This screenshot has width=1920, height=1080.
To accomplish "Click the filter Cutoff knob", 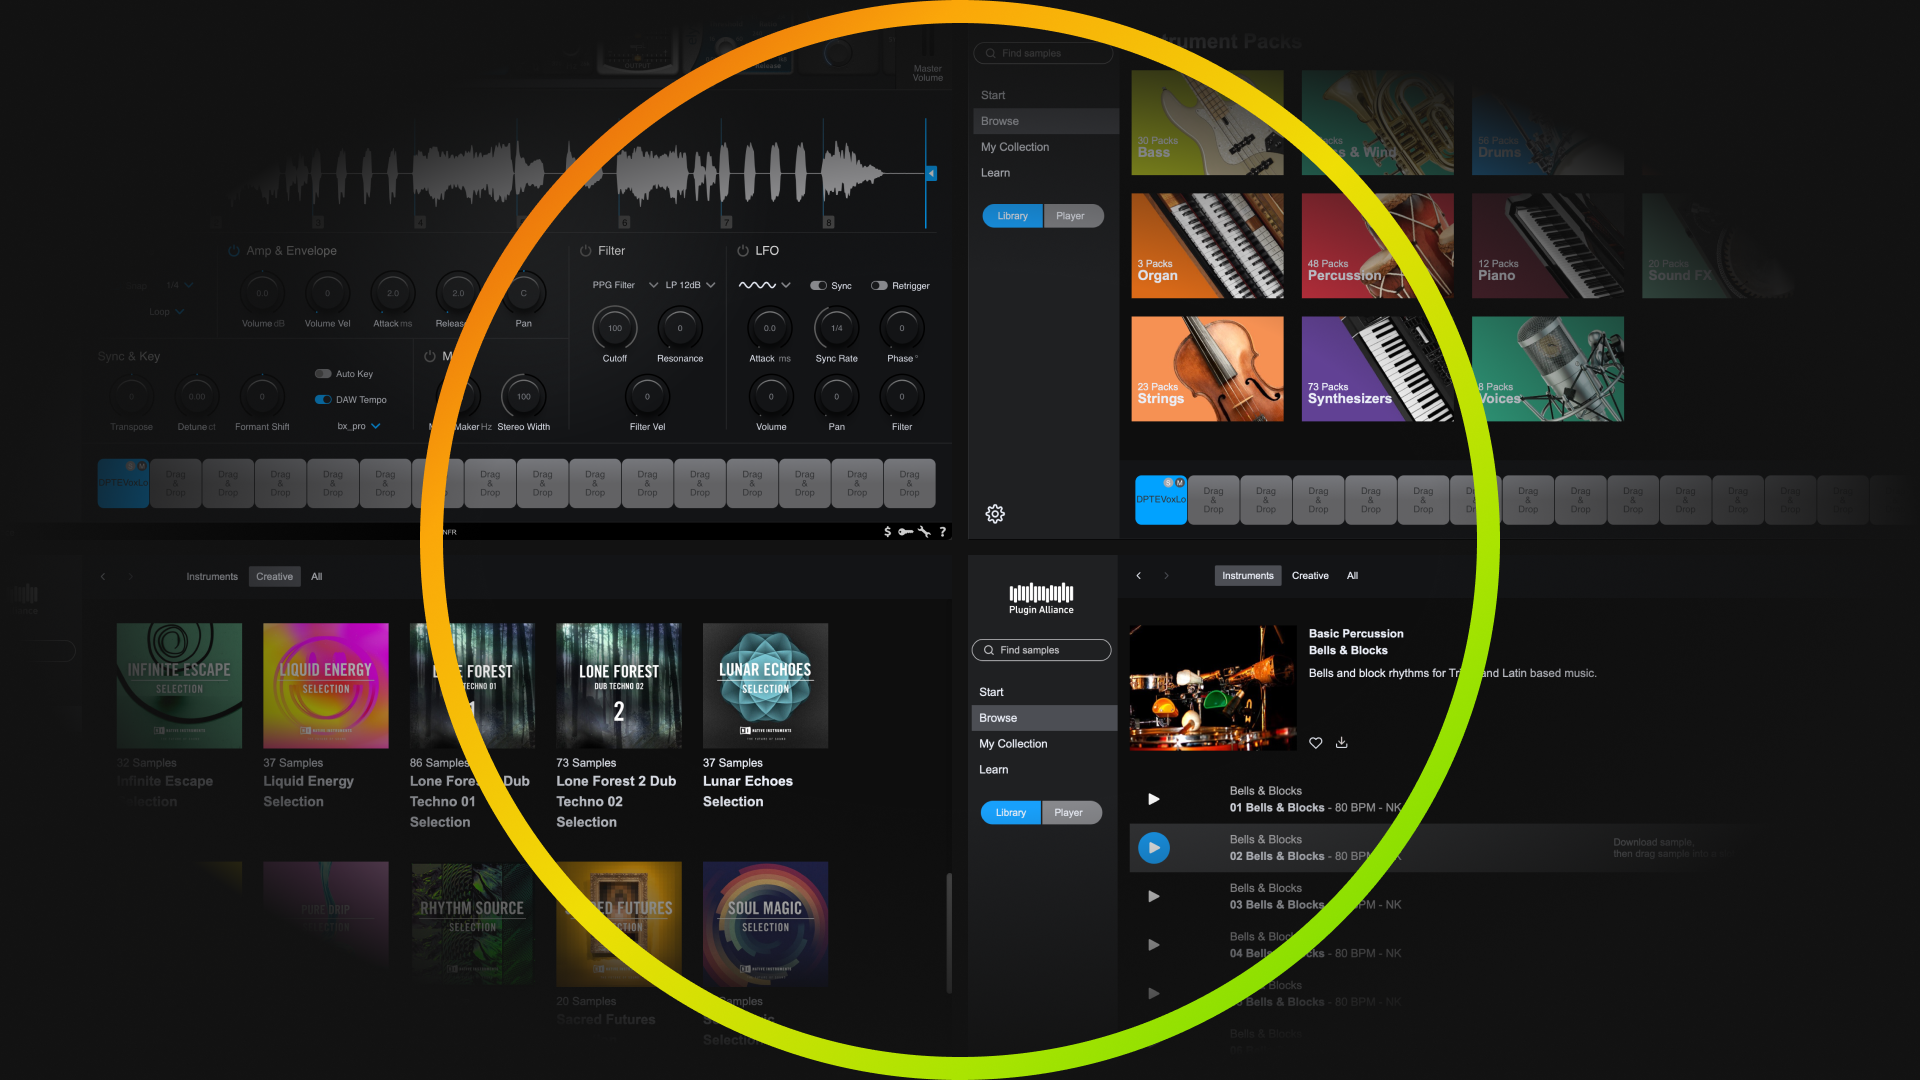I will click(x=615, y=328).
